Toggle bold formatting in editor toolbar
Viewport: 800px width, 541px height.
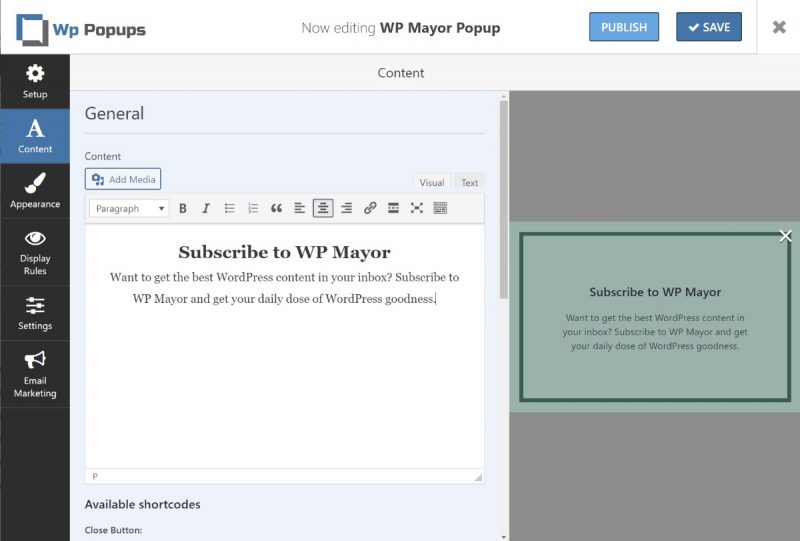[183, 208]
